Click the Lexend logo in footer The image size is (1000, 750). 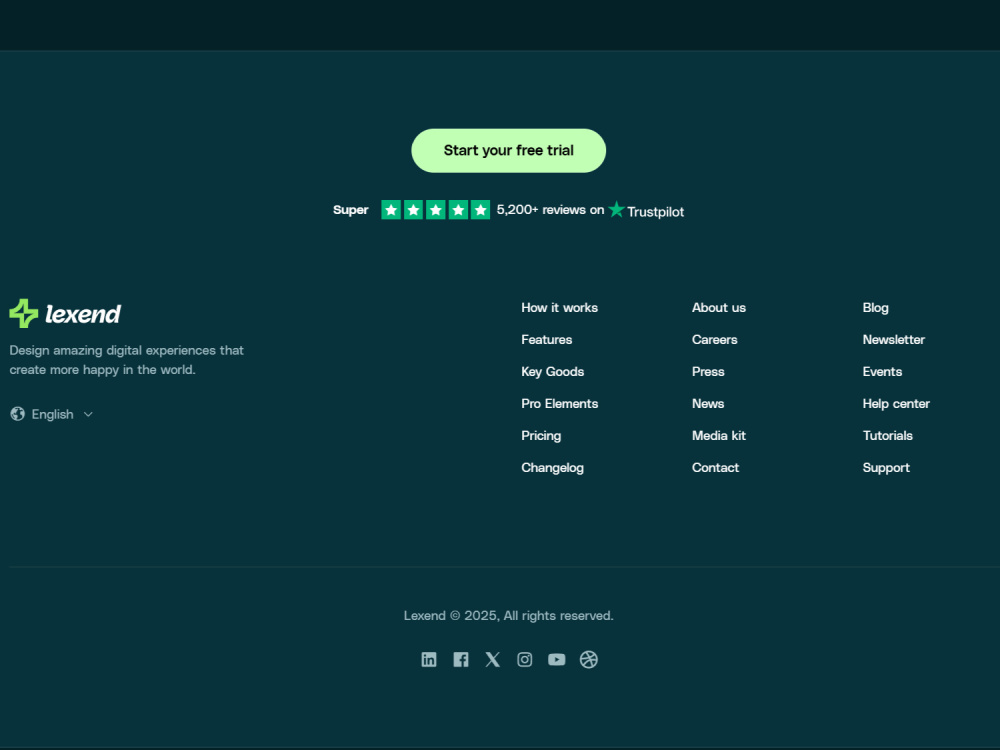point(65,313)
